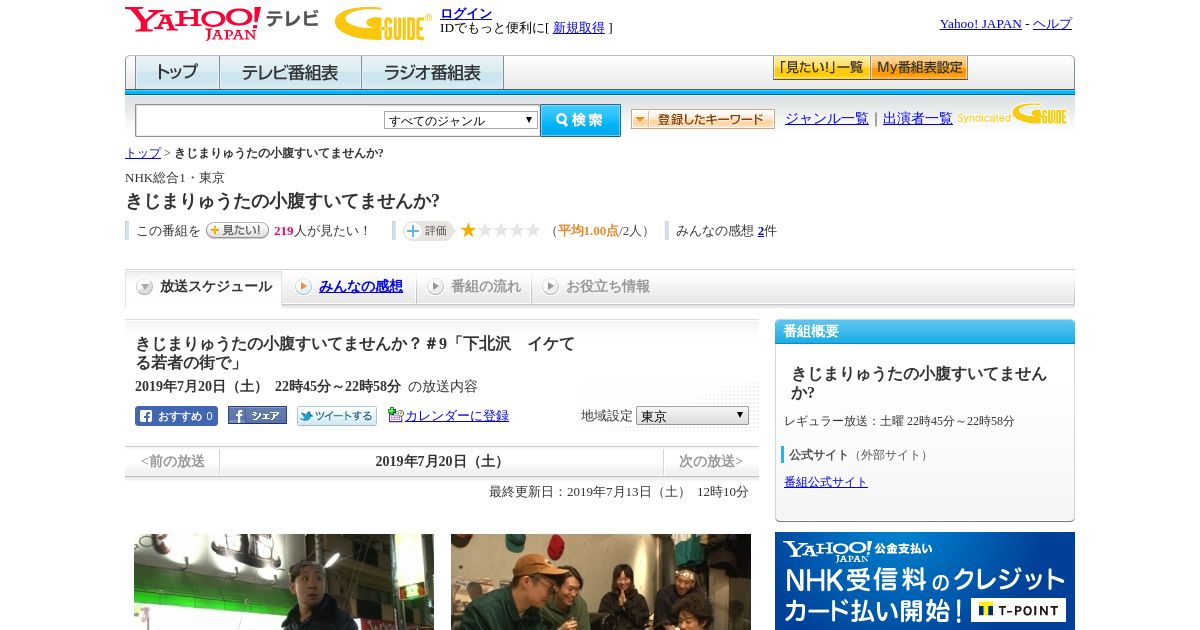The image size is (1200, 630).
Task: Click the NHK受信料 credit card banner
Action: point(925,581)
